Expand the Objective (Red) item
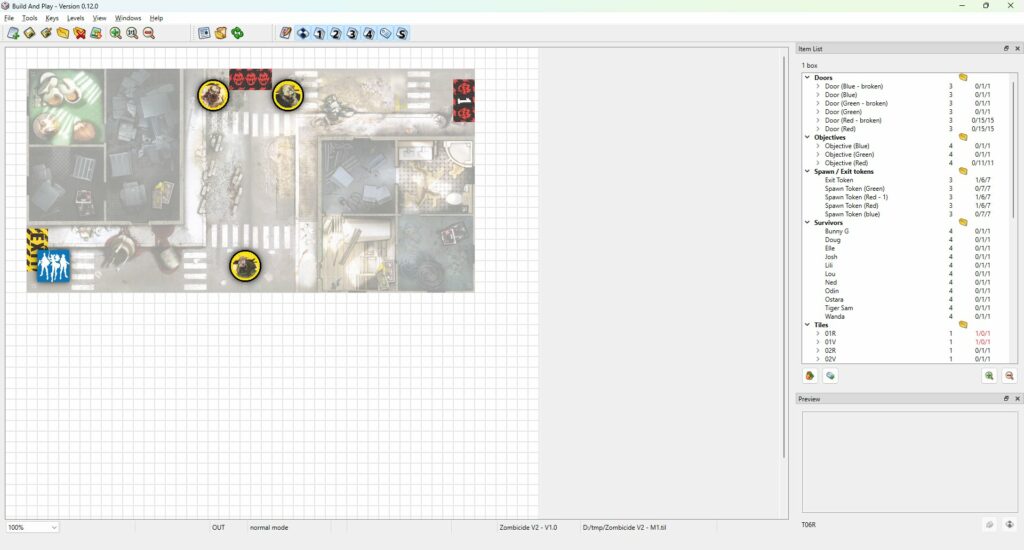This screenshot has height=550, width=1024. pyautogui.click(x=818, y=163)
